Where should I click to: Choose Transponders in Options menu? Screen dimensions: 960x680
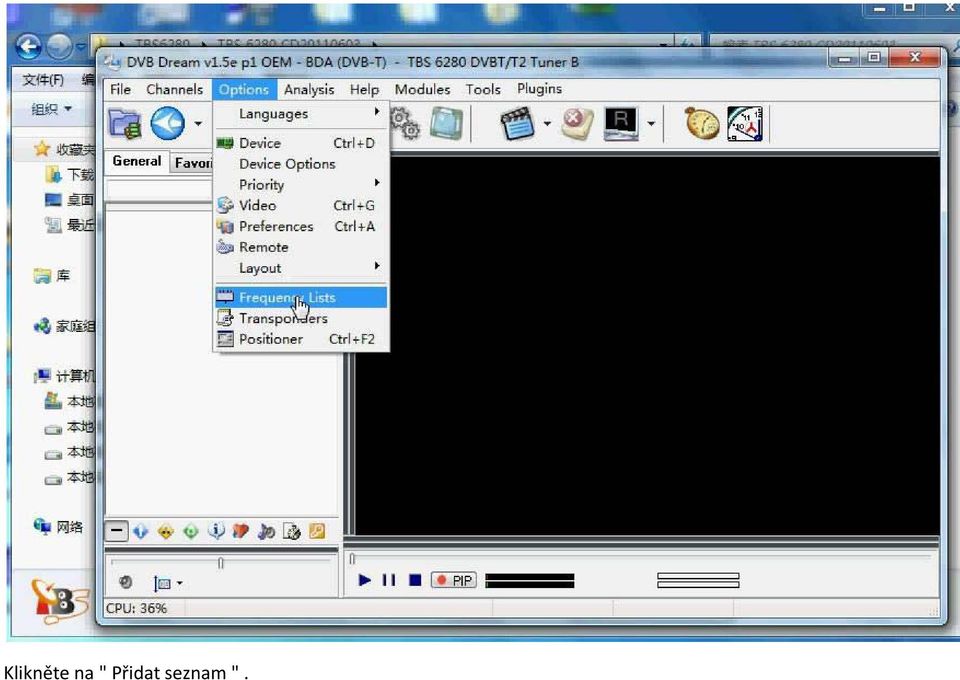pos(301,318)
